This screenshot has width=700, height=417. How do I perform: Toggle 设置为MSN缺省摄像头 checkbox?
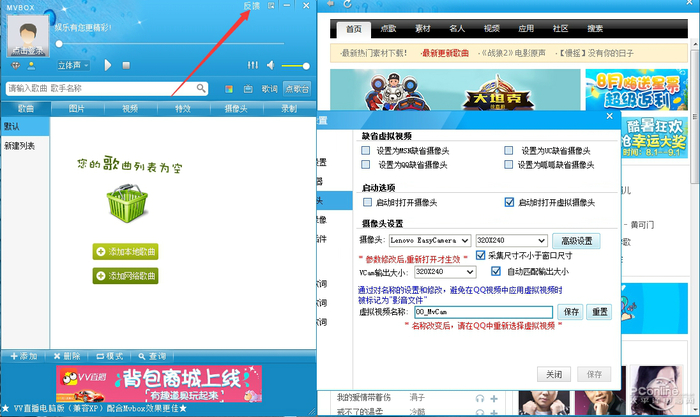pyautogui.click(x=366, y=150)
